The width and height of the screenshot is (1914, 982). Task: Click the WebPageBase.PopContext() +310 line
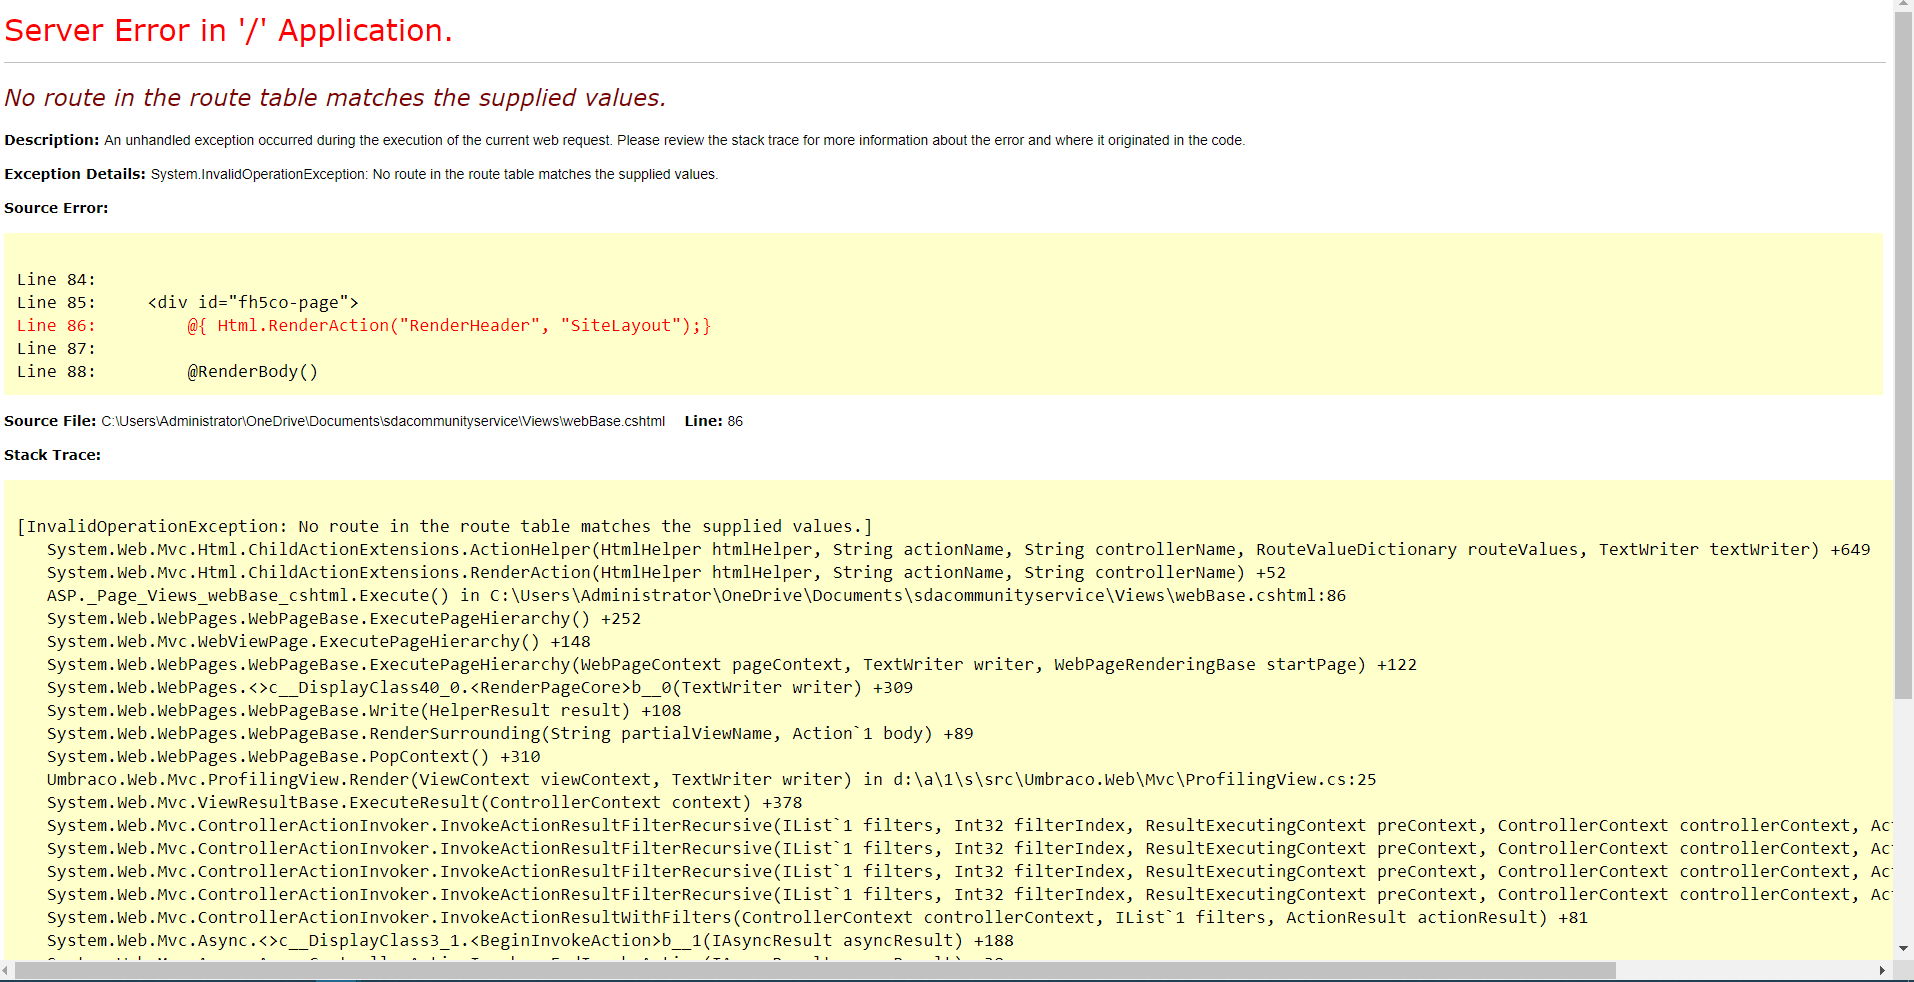294,757
